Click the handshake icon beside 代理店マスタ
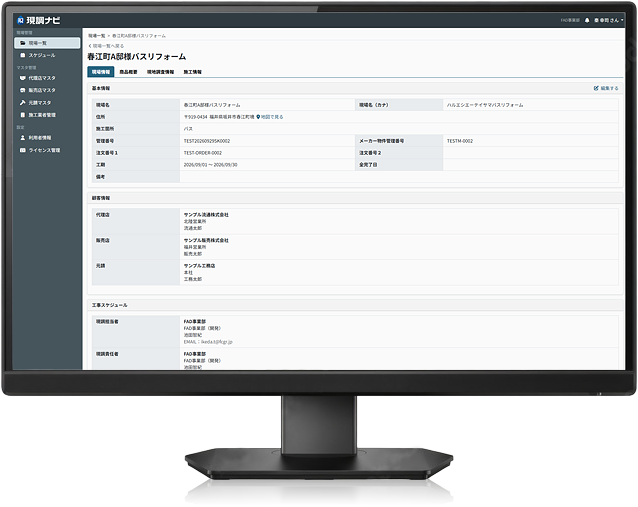The width and height of the screenshot is (638, 507). click(23, 78)
